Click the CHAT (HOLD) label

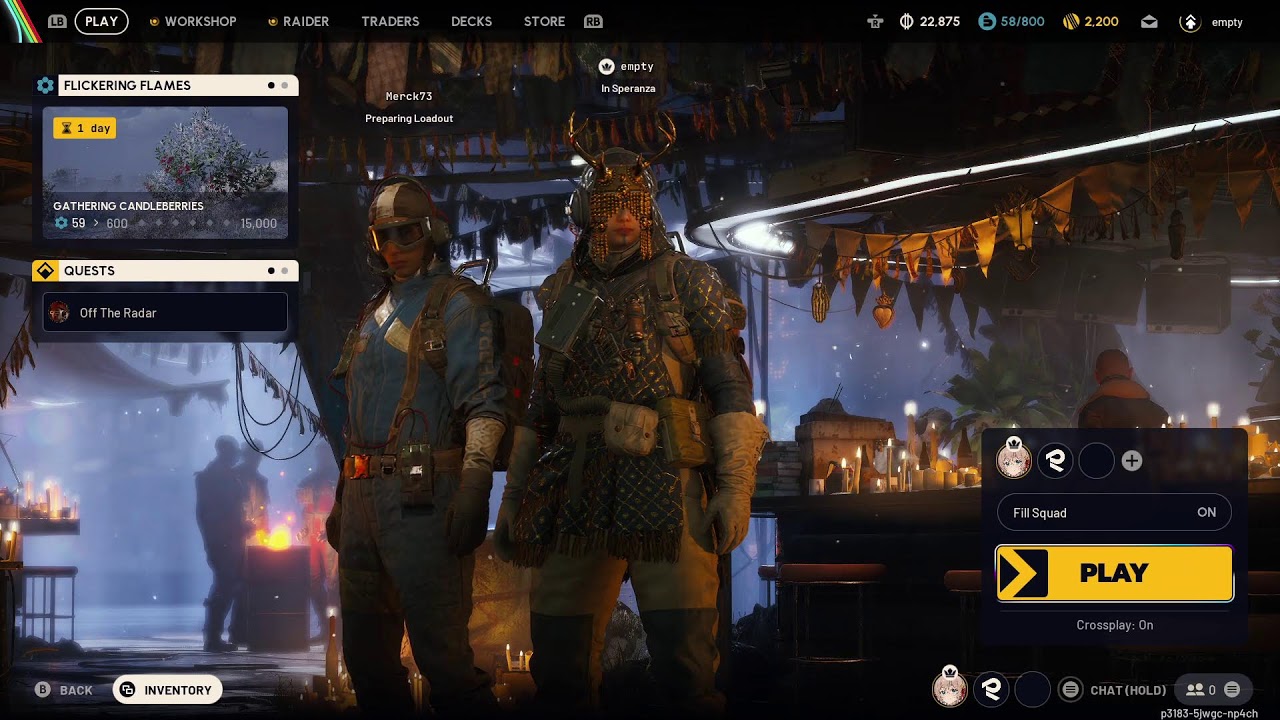click(x=1128, y=690)
